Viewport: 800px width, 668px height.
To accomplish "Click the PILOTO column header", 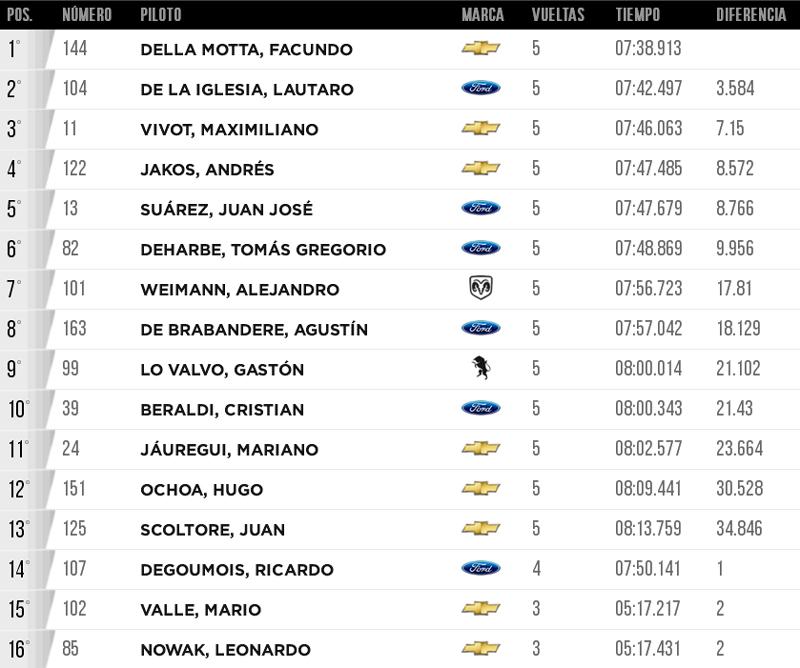I will pyautogui.click(x=161, y=14).
